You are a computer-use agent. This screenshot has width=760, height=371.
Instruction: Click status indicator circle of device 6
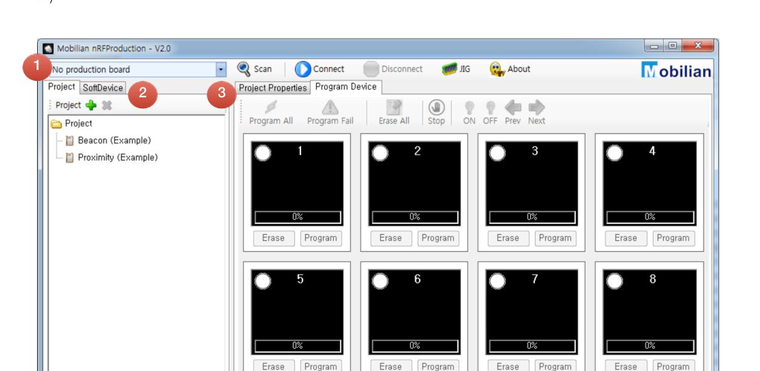pos(380,281)
